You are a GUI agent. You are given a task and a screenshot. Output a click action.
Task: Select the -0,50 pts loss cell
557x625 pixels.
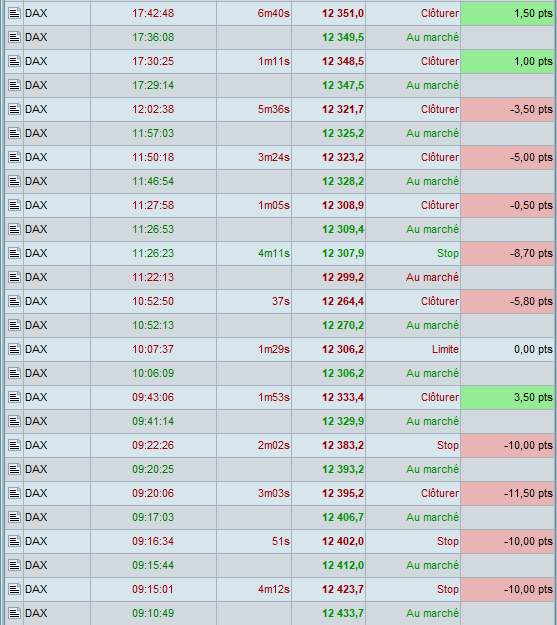coord(508,205)
